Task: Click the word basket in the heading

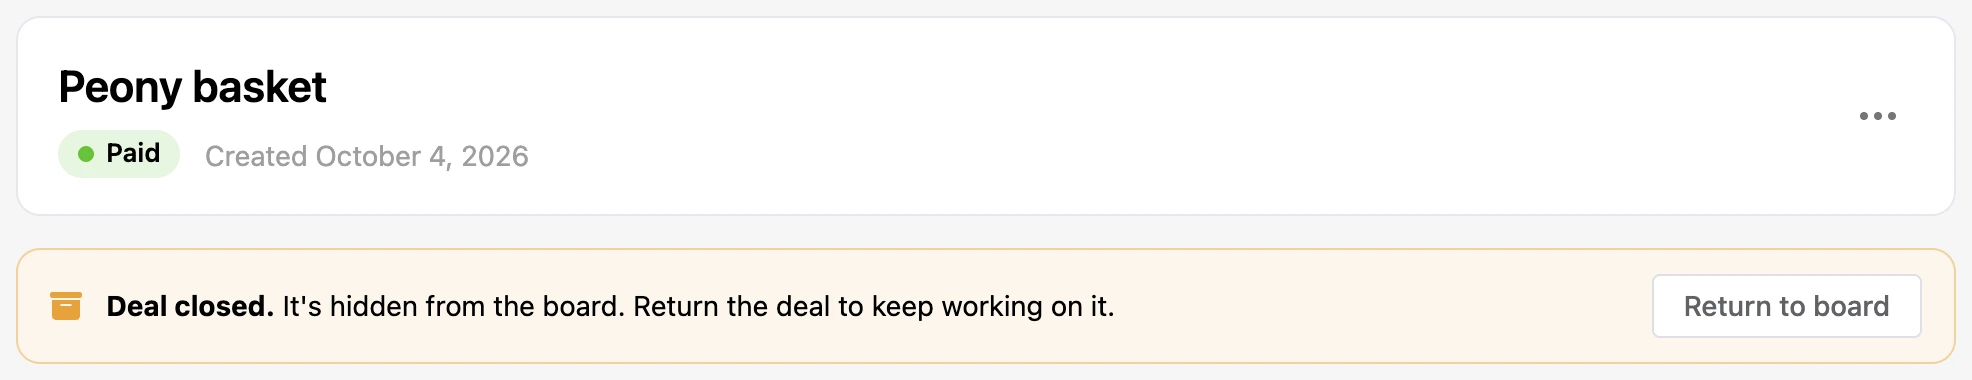Action: 259,88
